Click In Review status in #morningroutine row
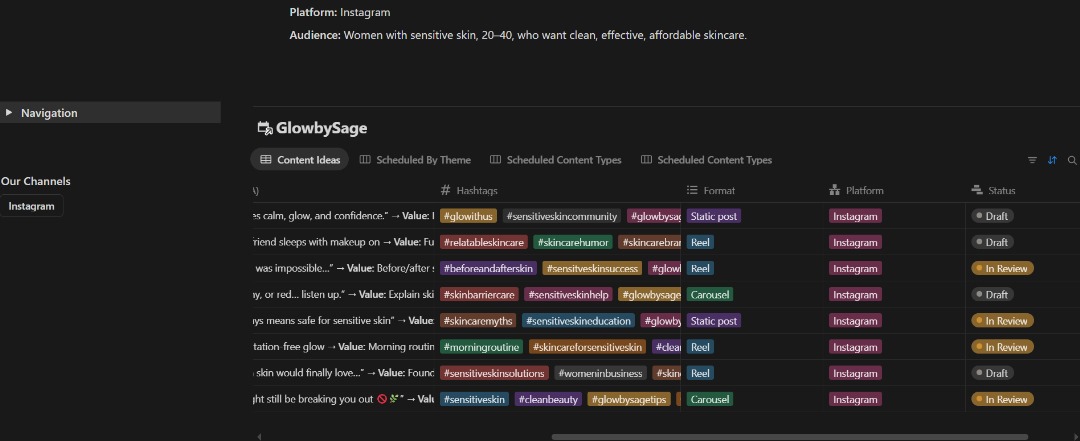 tap(1002, 347)
